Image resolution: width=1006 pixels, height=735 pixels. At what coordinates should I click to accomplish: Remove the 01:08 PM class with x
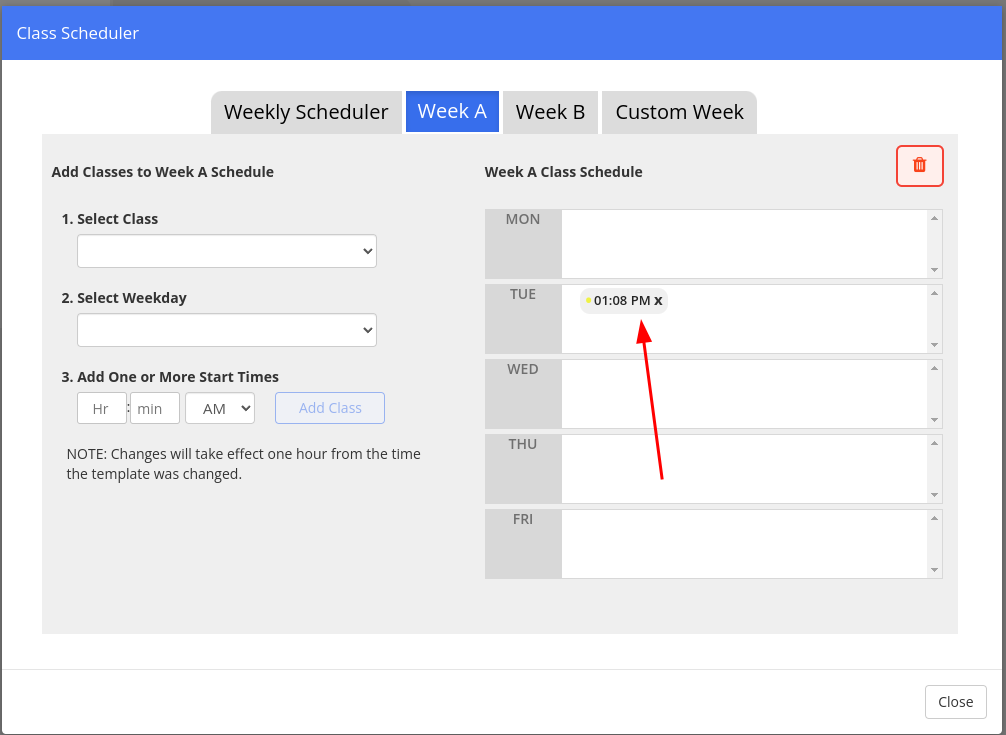point(658,301)
